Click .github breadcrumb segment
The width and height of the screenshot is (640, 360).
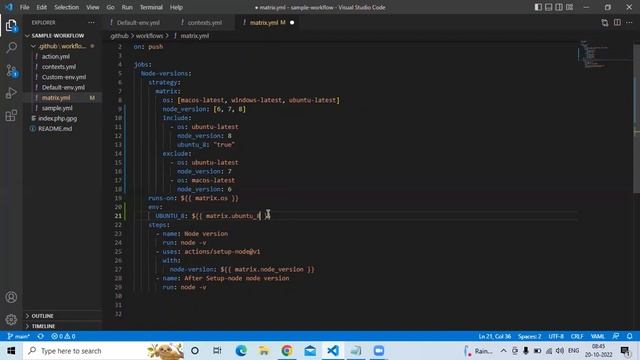[119, 36]
